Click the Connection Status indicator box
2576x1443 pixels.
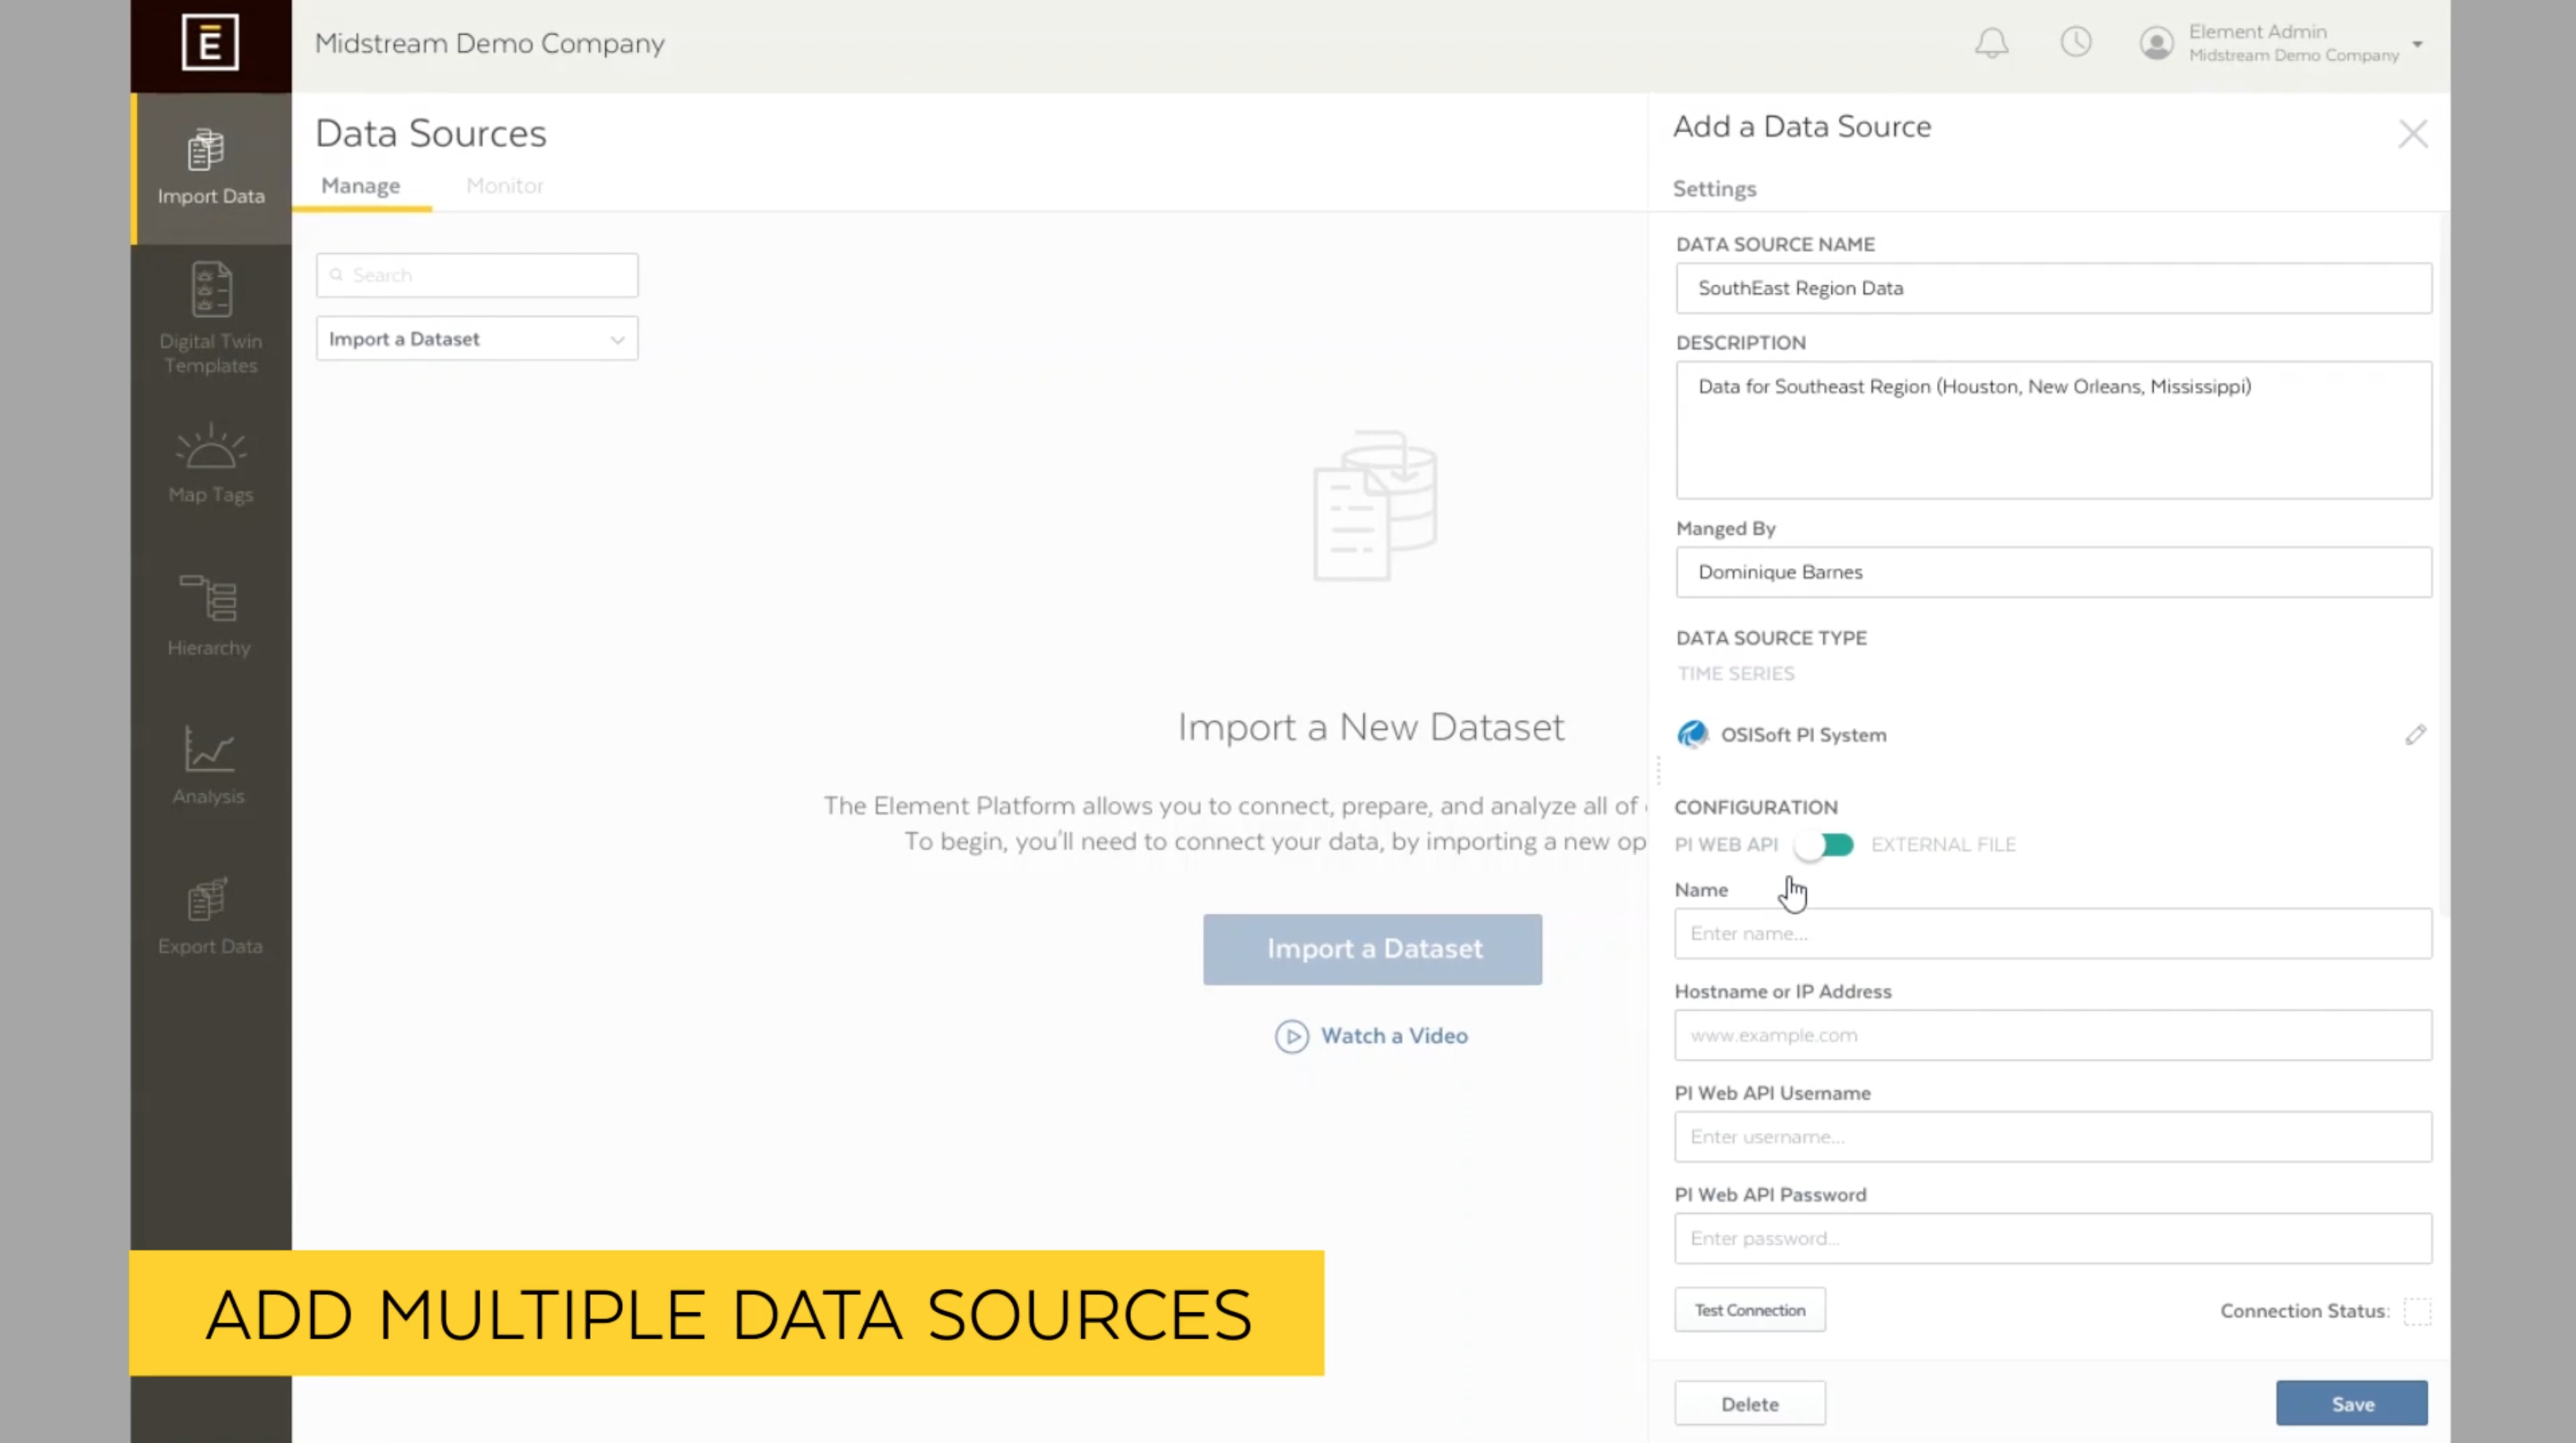(2417, 1311)
